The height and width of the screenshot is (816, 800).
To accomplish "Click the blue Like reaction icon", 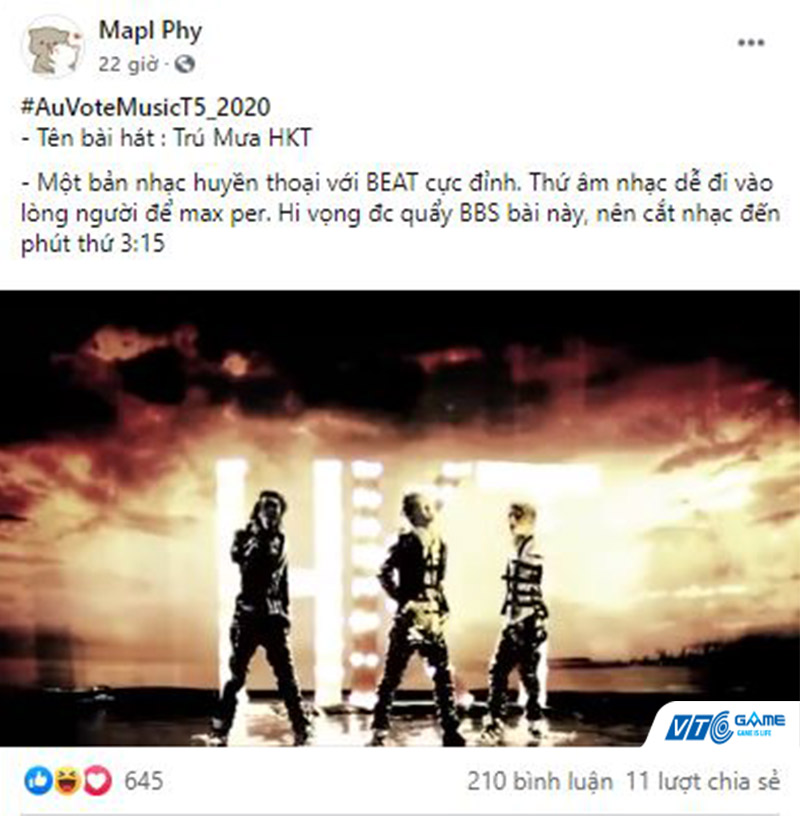I will pos(39,781).
